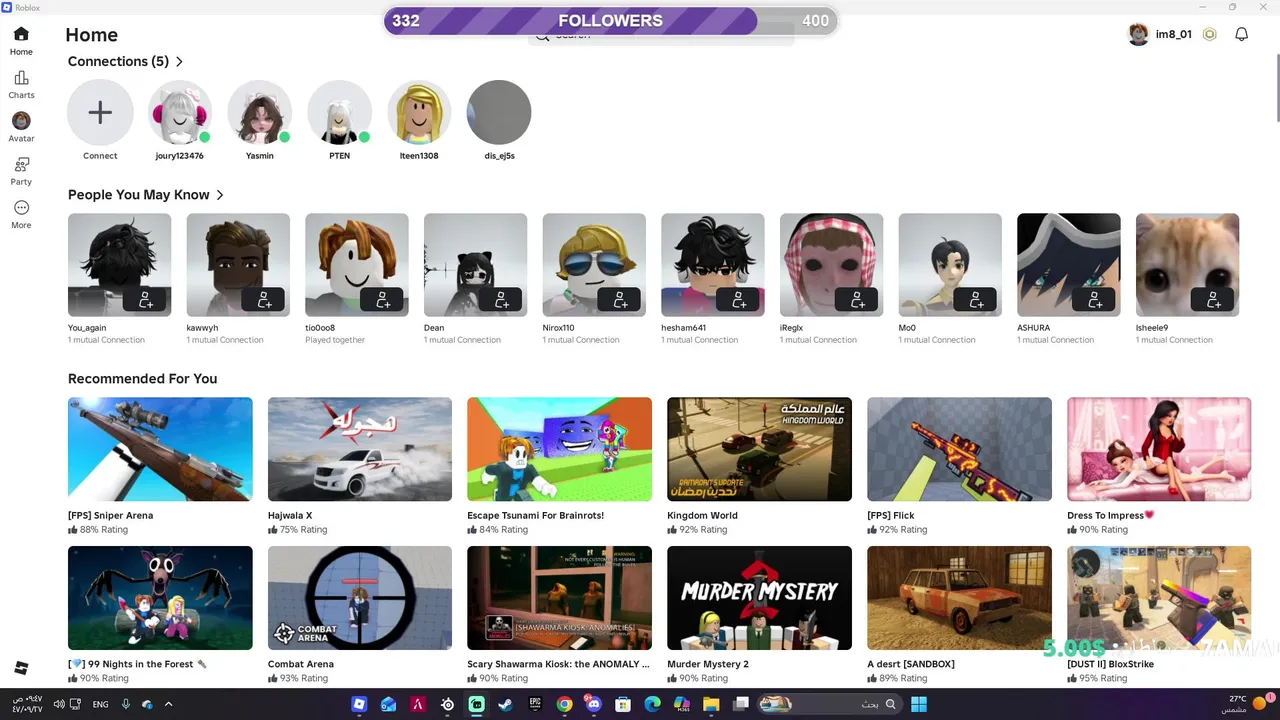
Task: Open Dress To Impress game
Action: (x=1159, y=466)
